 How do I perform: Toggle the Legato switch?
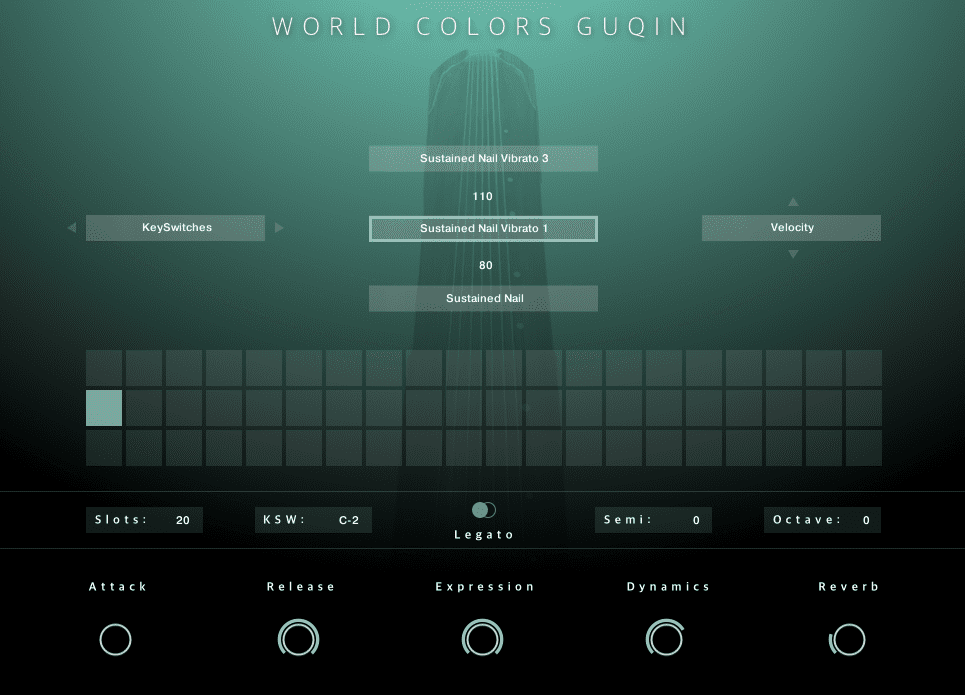(x=484, y=510)
